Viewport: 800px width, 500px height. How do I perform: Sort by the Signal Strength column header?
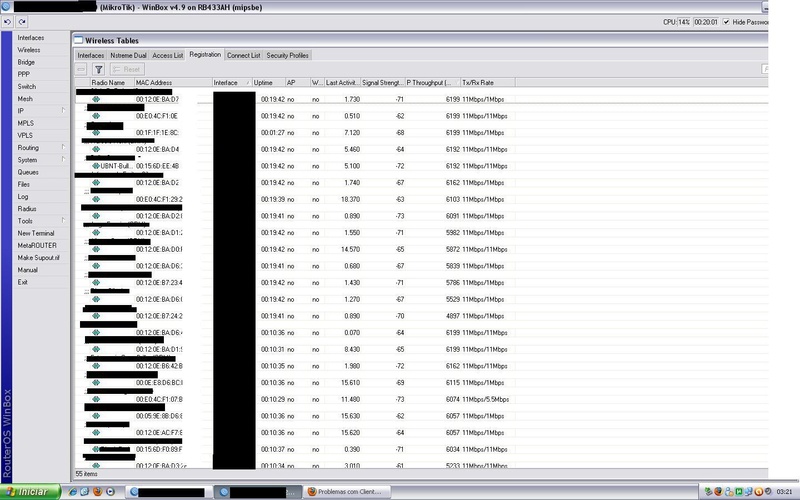tap(383, 82)
